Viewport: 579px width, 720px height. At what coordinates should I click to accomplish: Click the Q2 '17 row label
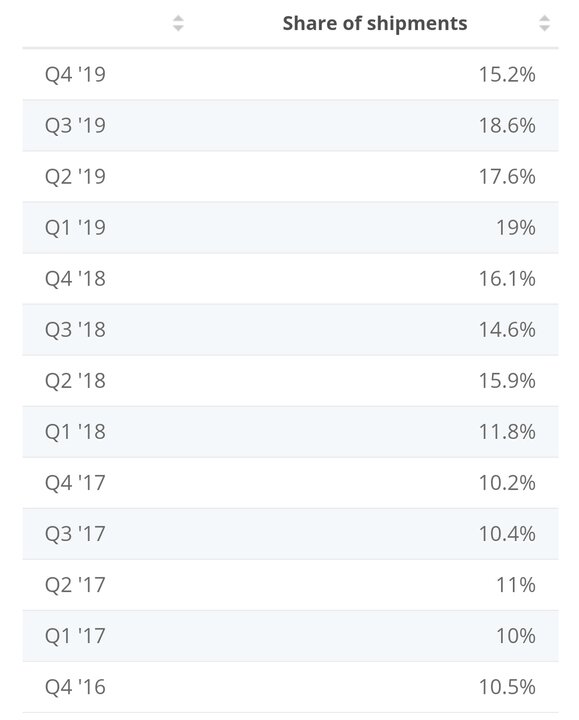tap(75, 585)
